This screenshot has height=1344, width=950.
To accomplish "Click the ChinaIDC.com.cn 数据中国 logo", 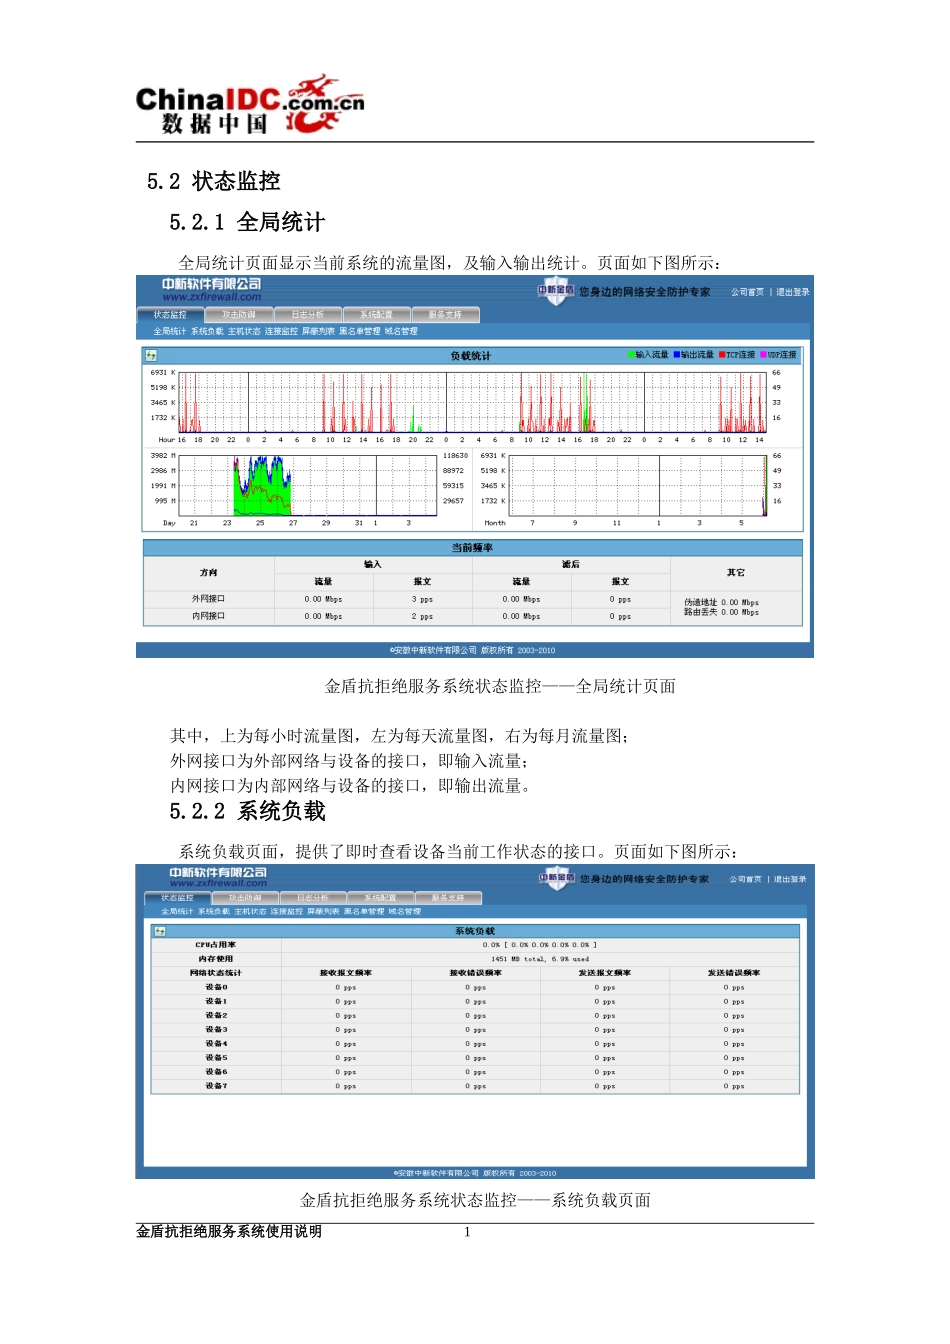I will pyautogui.click(x=250, y=104).
